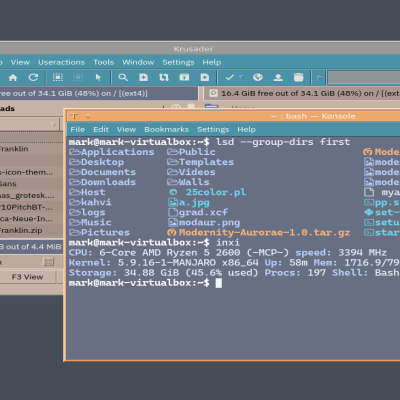Open the Settings menu in Konsole

point(213,129)
